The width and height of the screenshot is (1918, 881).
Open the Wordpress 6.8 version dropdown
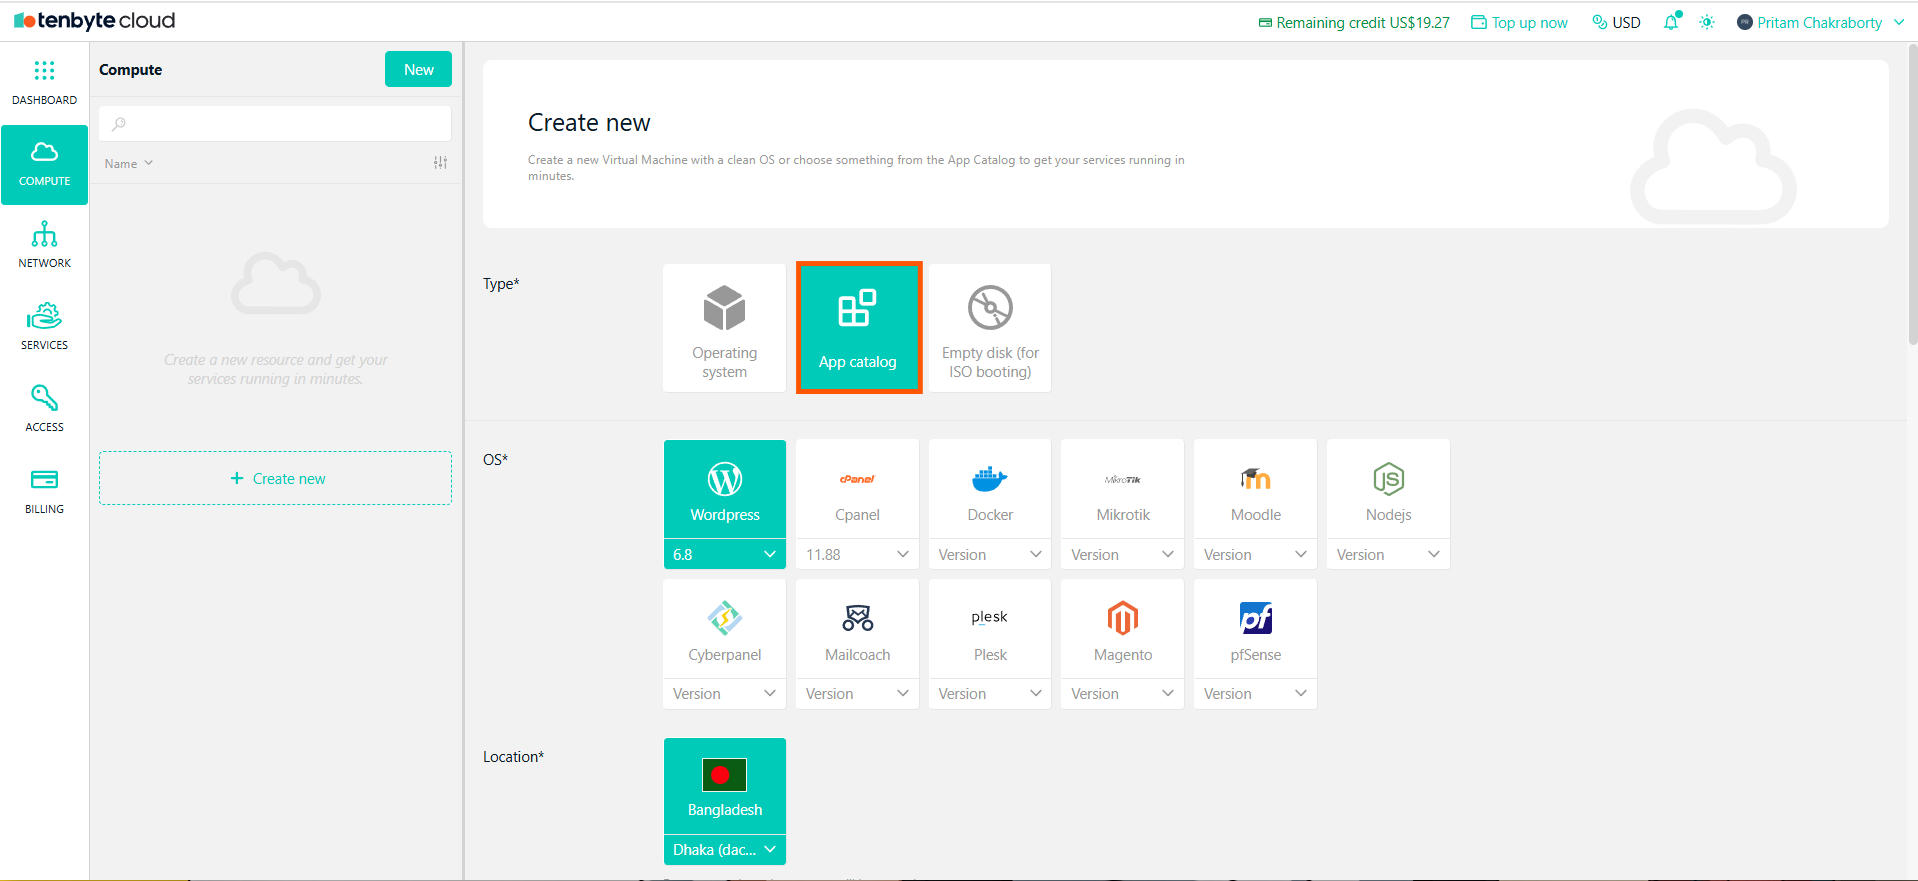click(x=725, y=554)
